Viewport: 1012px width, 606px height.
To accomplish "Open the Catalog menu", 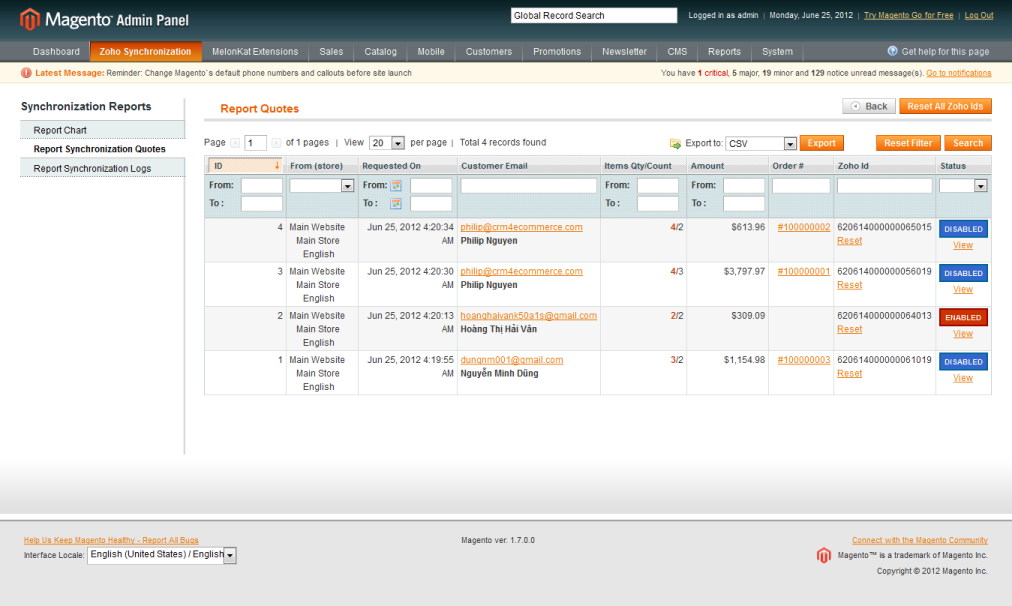I will (x=381, y=52).
